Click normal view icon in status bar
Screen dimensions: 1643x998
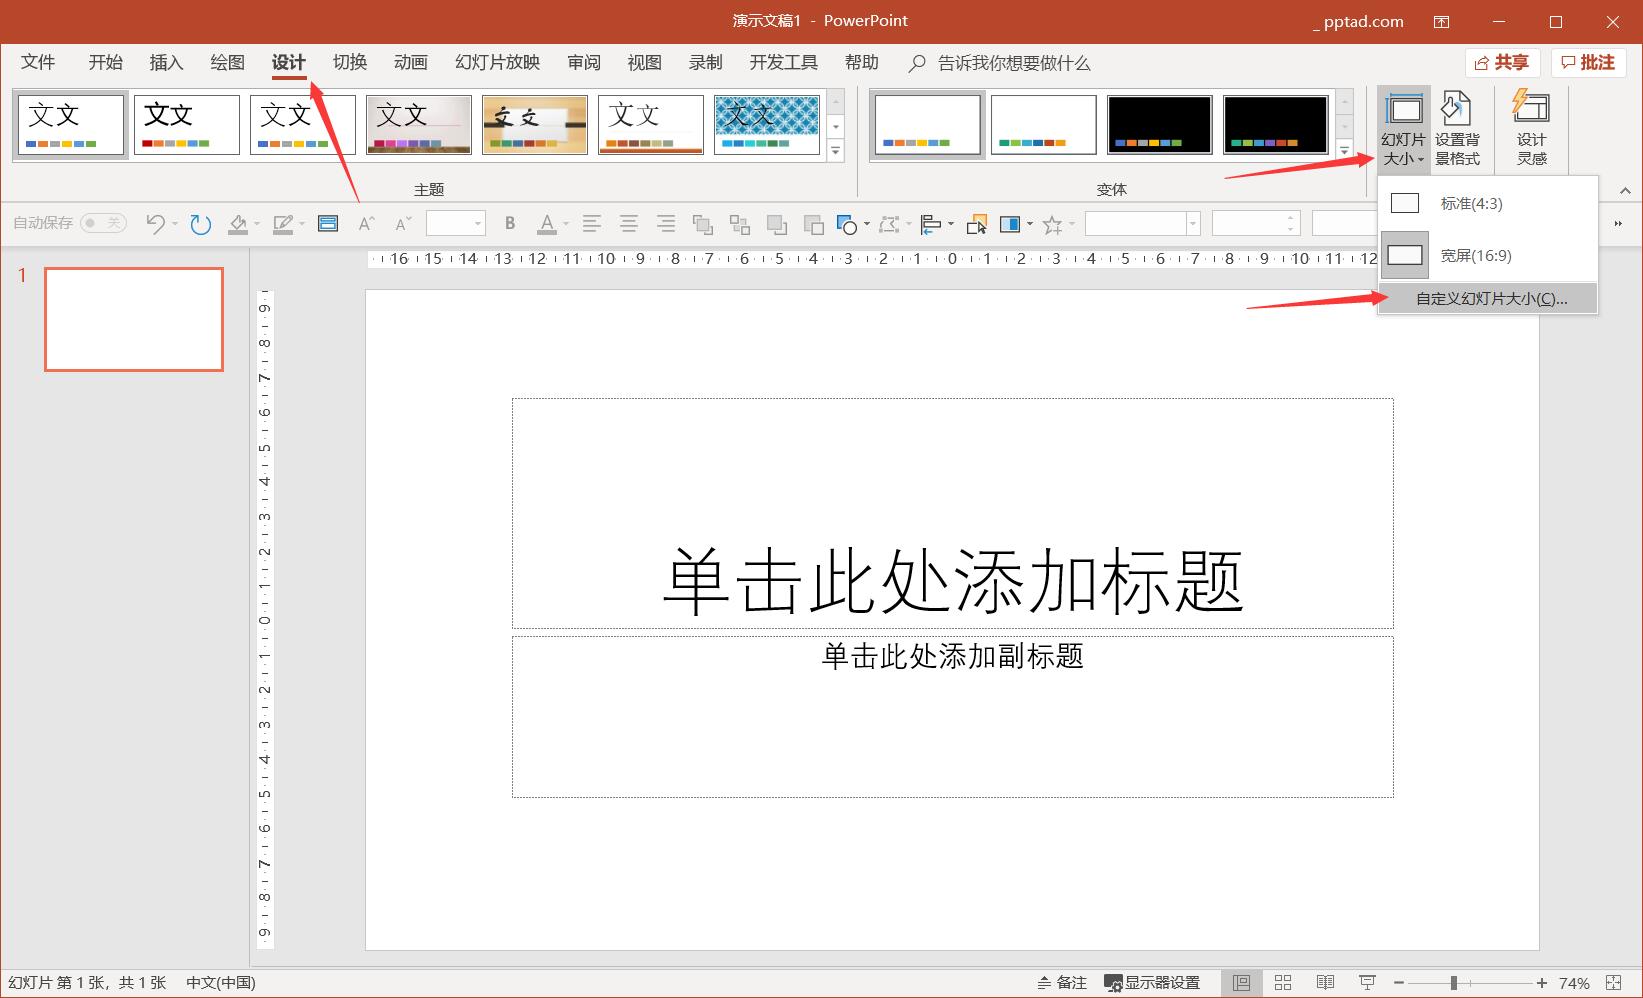[x=1241, y=983]
